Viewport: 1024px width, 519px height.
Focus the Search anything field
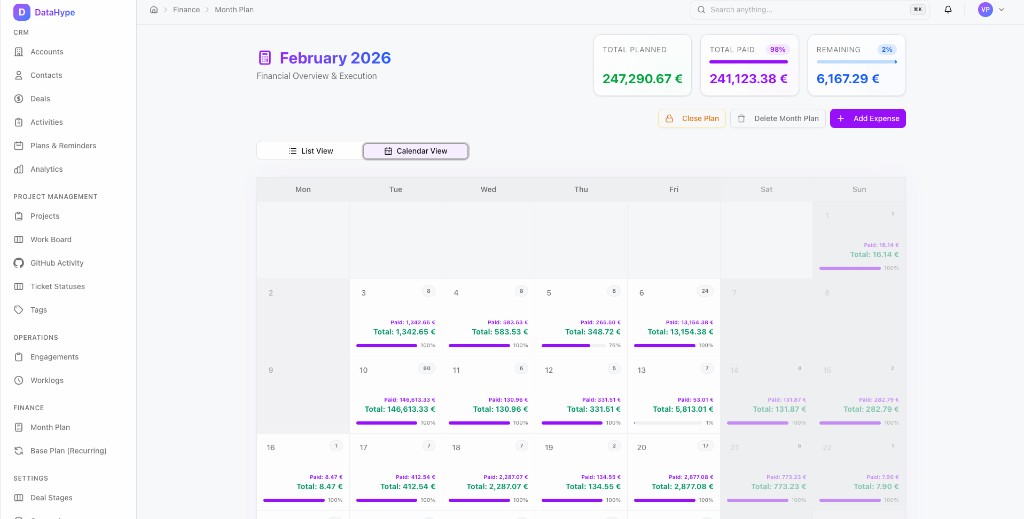click(810, 10)
